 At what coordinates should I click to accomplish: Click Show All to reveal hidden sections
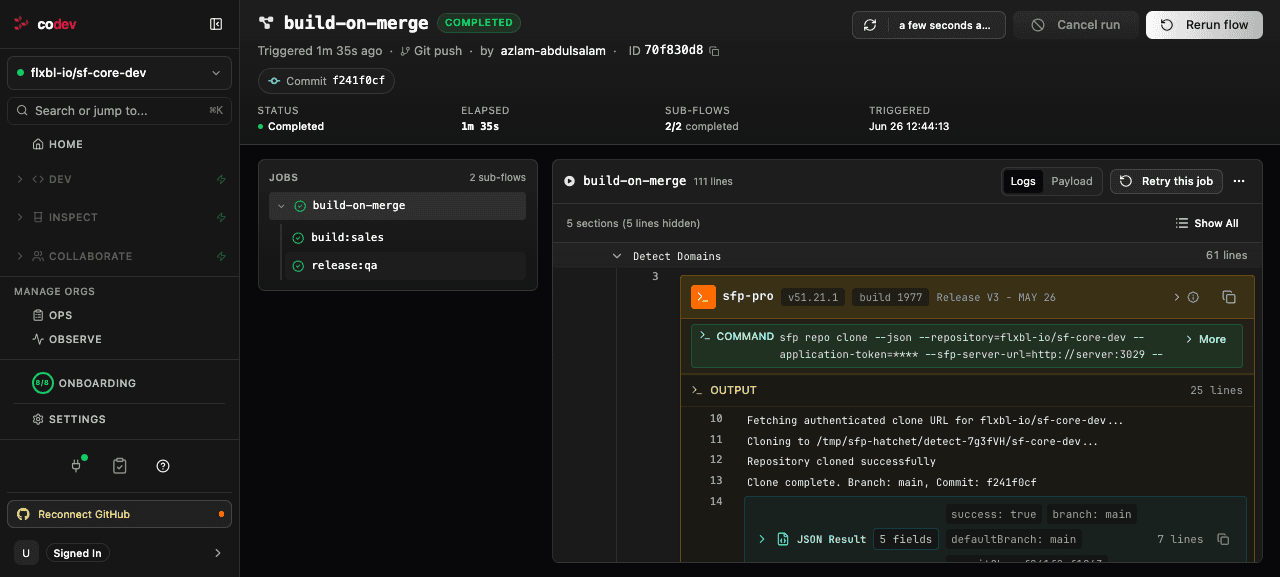pyautogui.click(x=1207, y=223)
